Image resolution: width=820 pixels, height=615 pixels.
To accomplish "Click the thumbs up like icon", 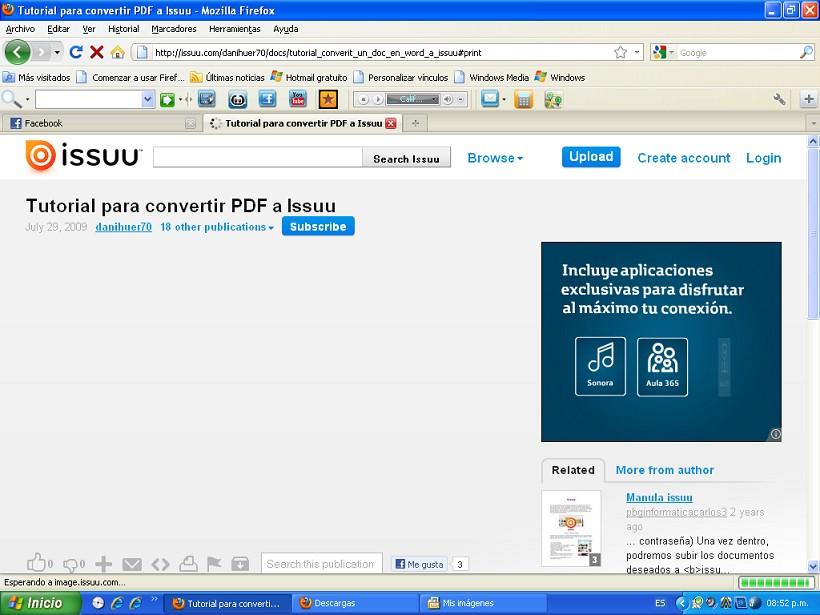I will pos(37,563).
